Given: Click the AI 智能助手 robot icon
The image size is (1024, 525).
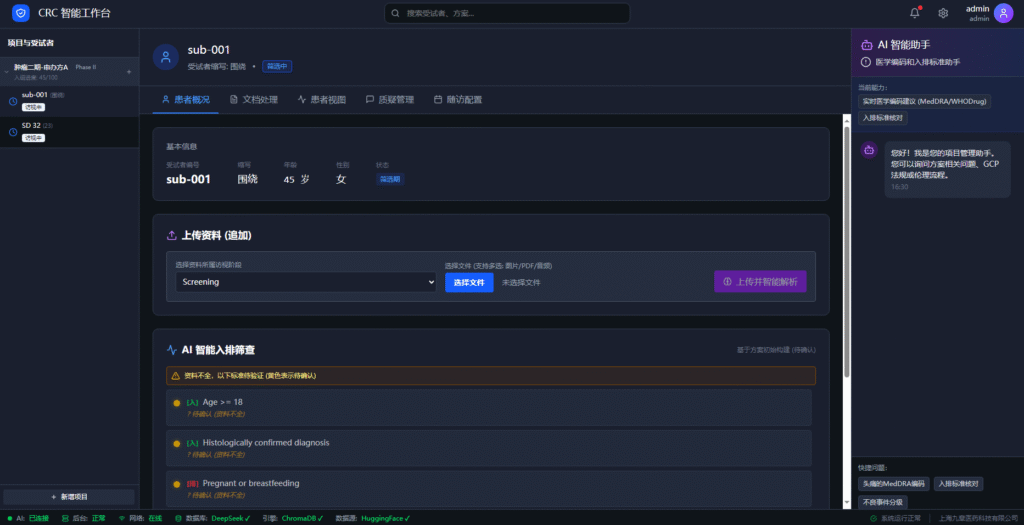Looking at the screenshot, I should [x=866, y=44].
